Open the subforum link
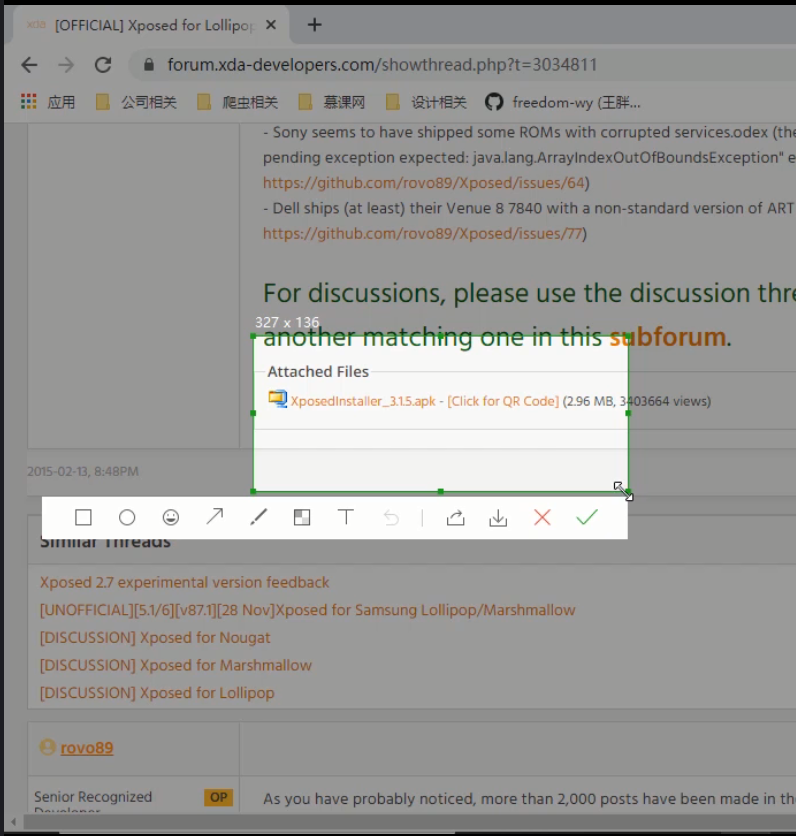The width and height of the screenshot is (796, 836). 668,337
